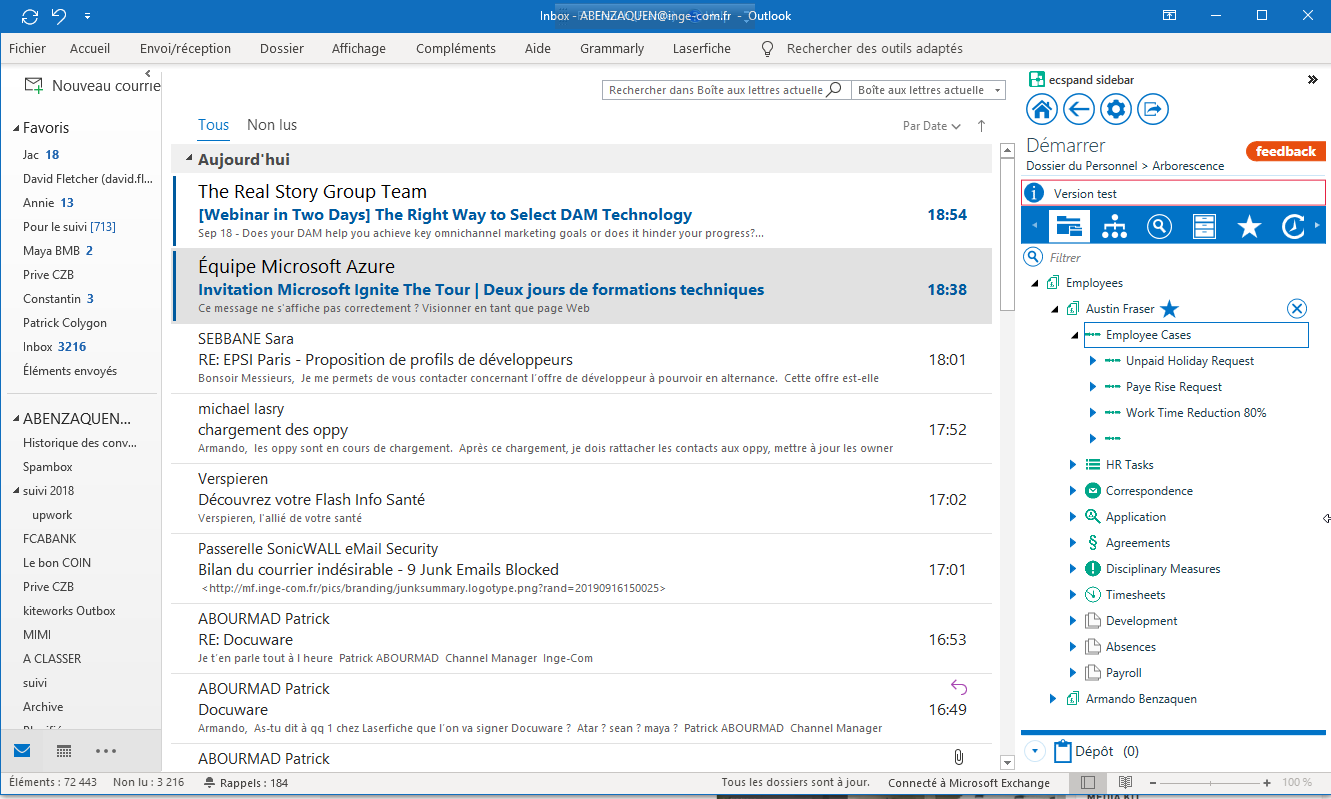Expand the HR Tasks node

click(x=1074, y=465)
